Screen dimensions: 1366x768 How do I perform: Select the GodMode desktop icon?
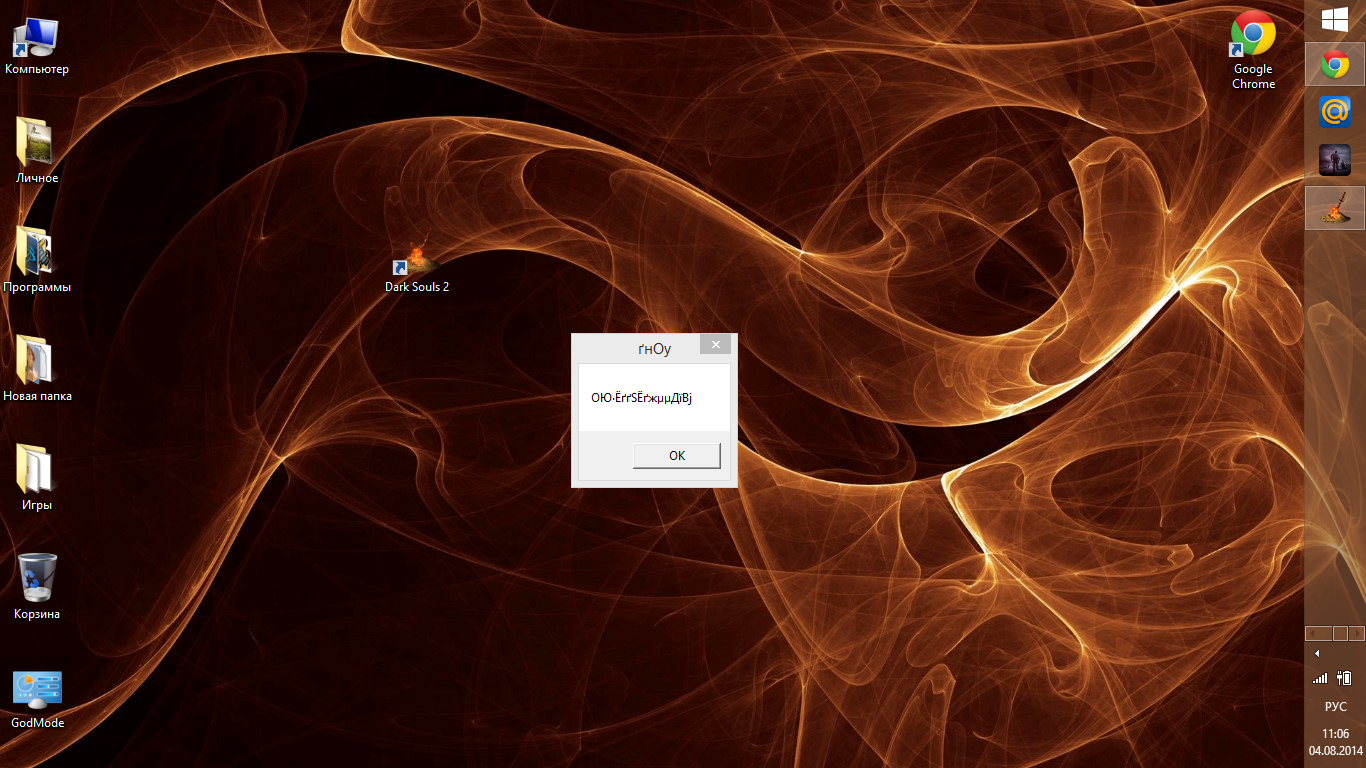(37, 699)
